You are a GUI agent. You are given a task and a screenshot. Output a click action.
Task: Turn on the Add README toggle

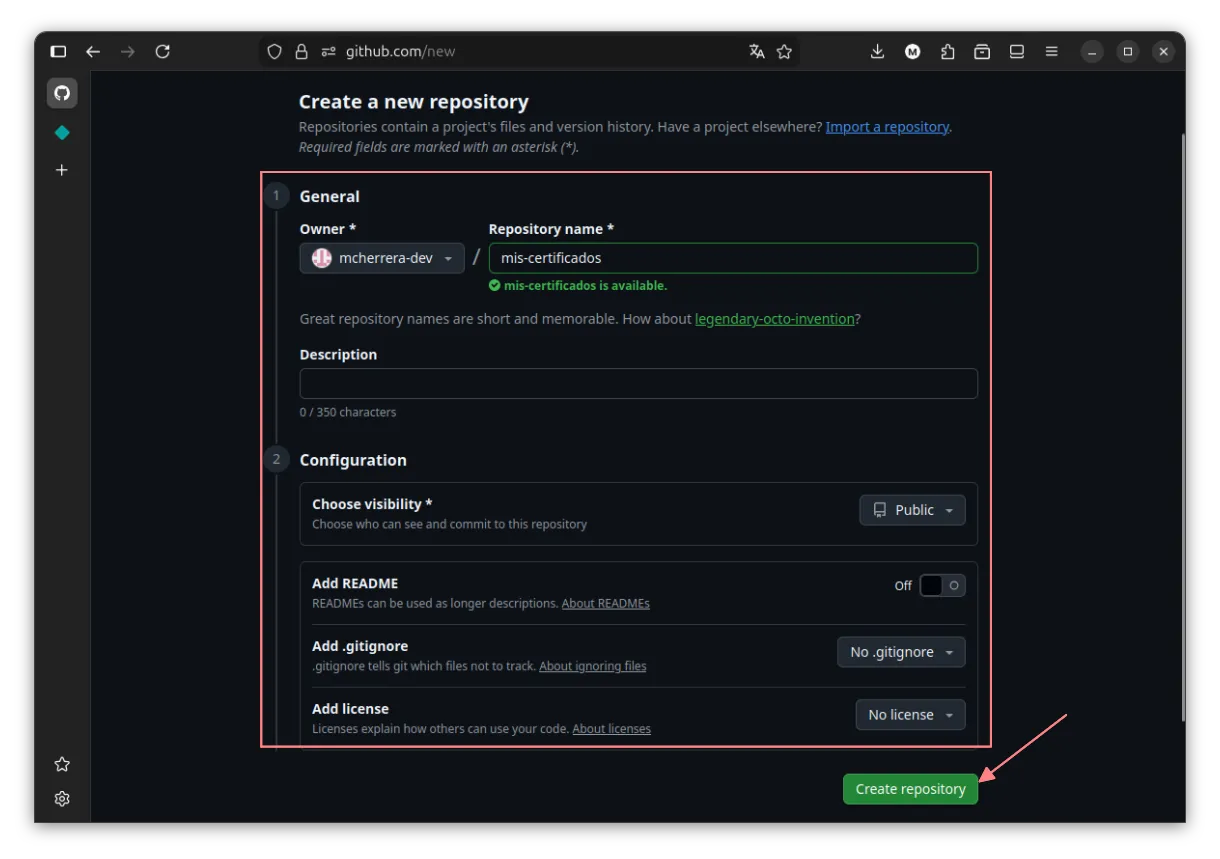pyautogui.click(x=942, y=586)
